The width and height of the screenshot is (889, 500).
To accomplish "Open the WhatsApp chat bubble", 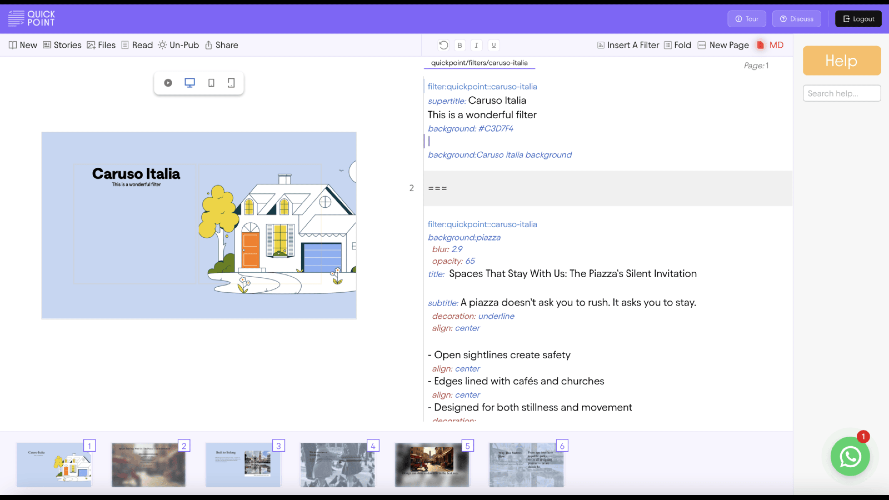I will tap(850, 456).
